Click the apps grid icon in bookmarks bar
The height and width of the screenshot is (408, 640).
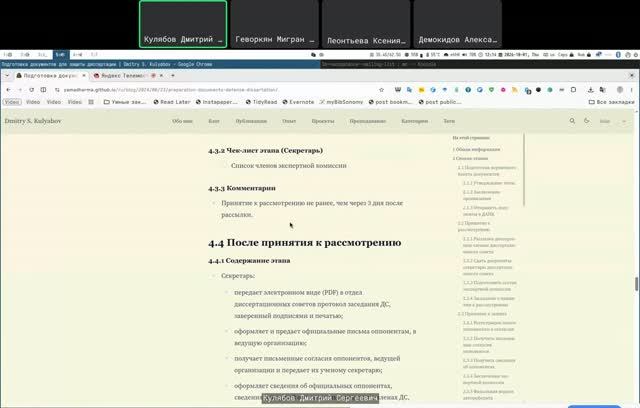[x=91, y=102]
